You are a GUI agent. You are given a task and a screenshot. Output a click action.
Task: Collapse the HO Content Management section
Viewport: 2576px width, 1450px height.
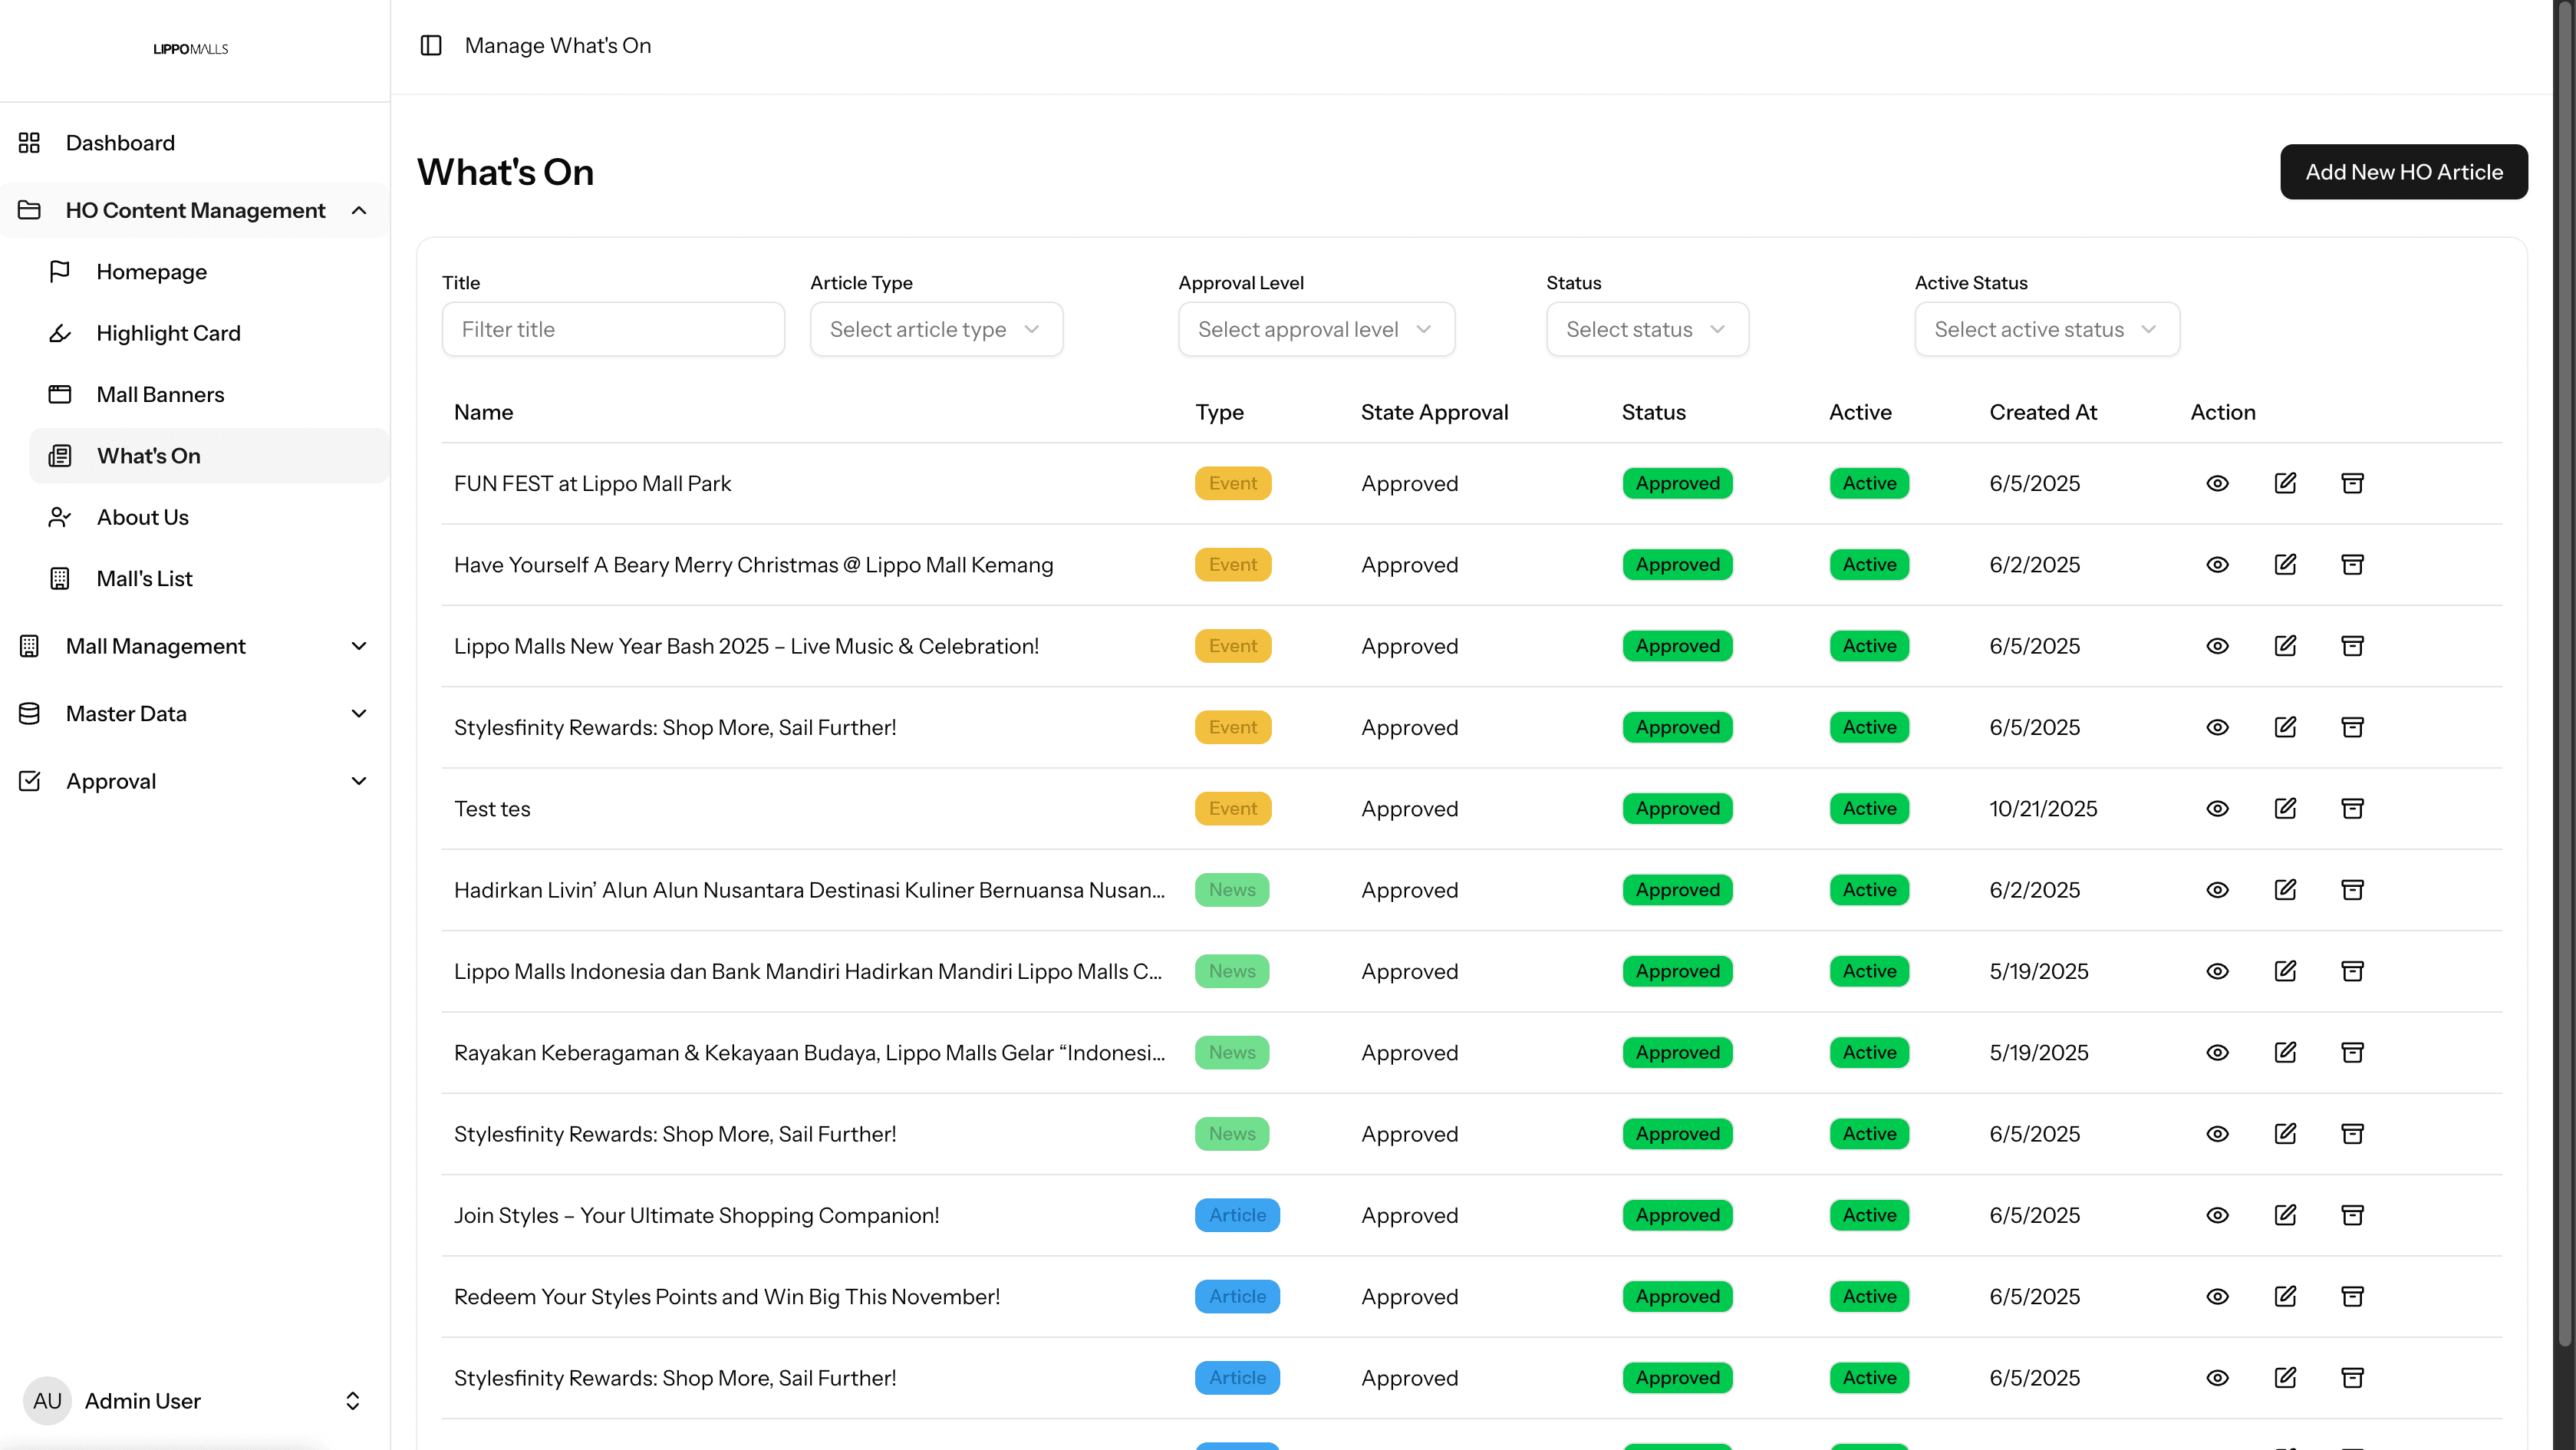[195, 211]
